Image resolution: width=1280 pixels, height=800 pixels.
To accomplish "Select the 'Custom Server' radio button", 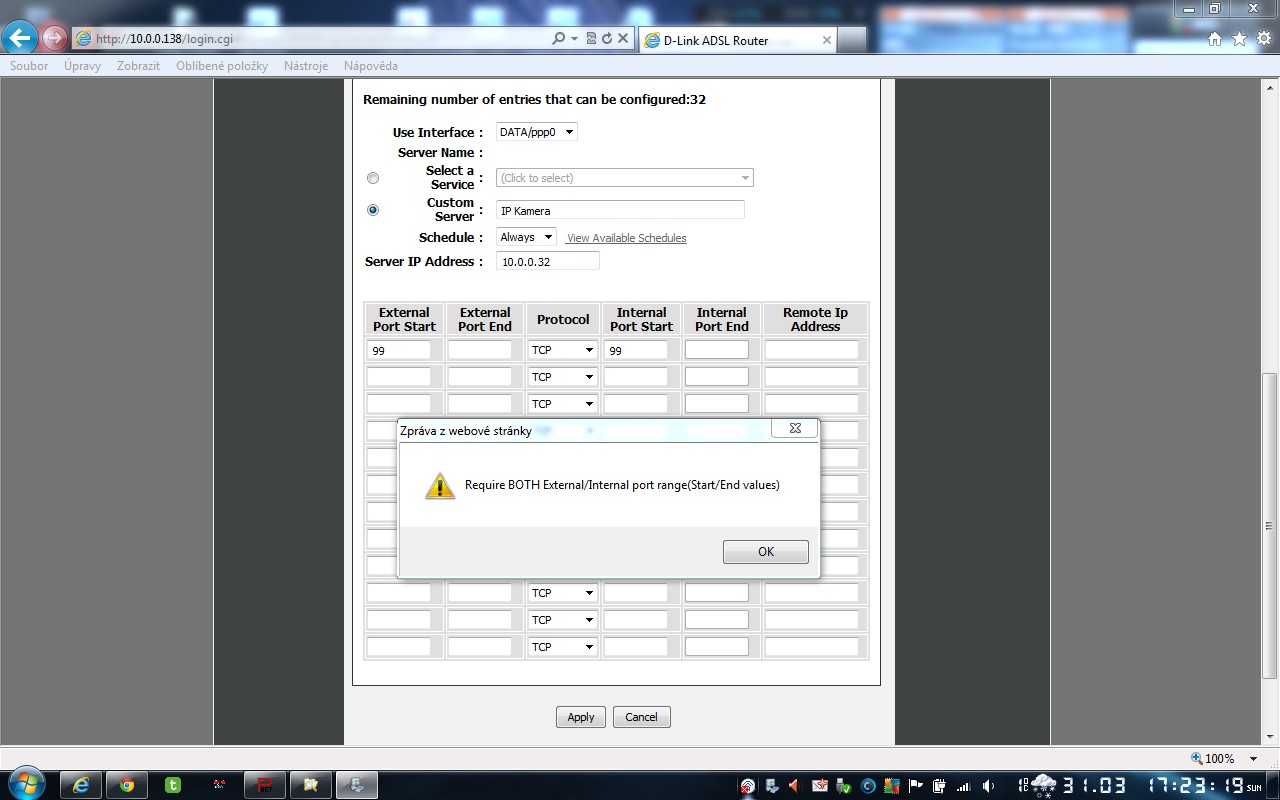I will tap(373, 210).
